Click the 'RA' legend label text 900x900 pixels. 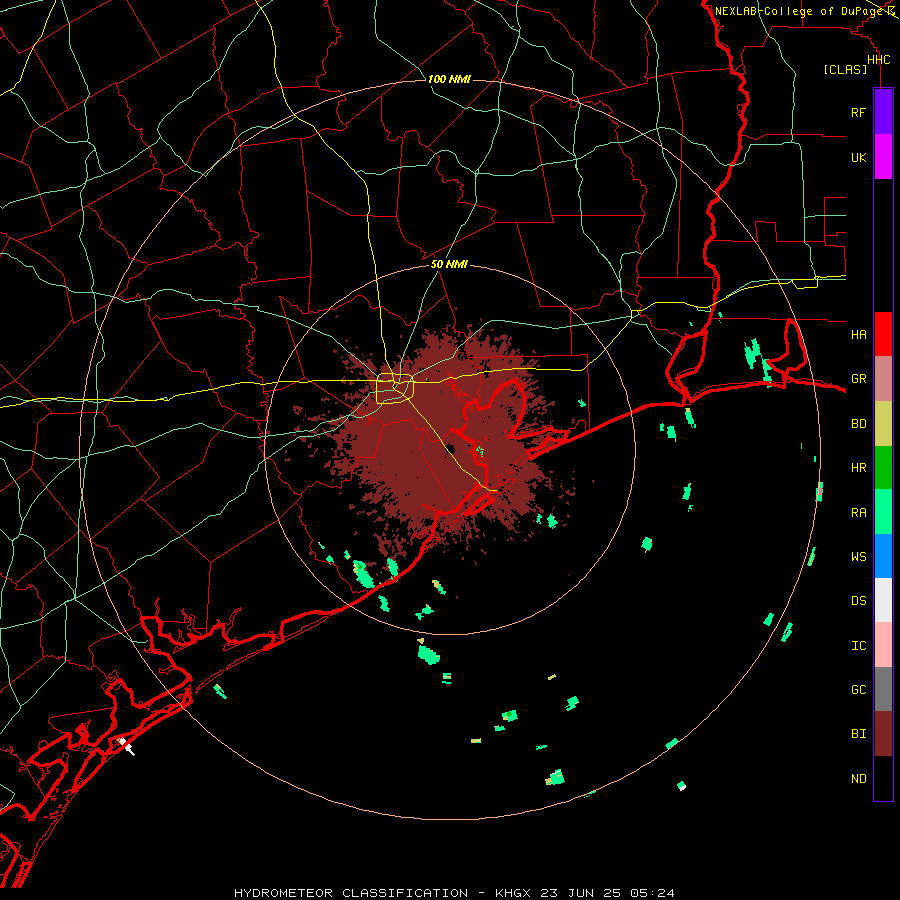[858, 513]
